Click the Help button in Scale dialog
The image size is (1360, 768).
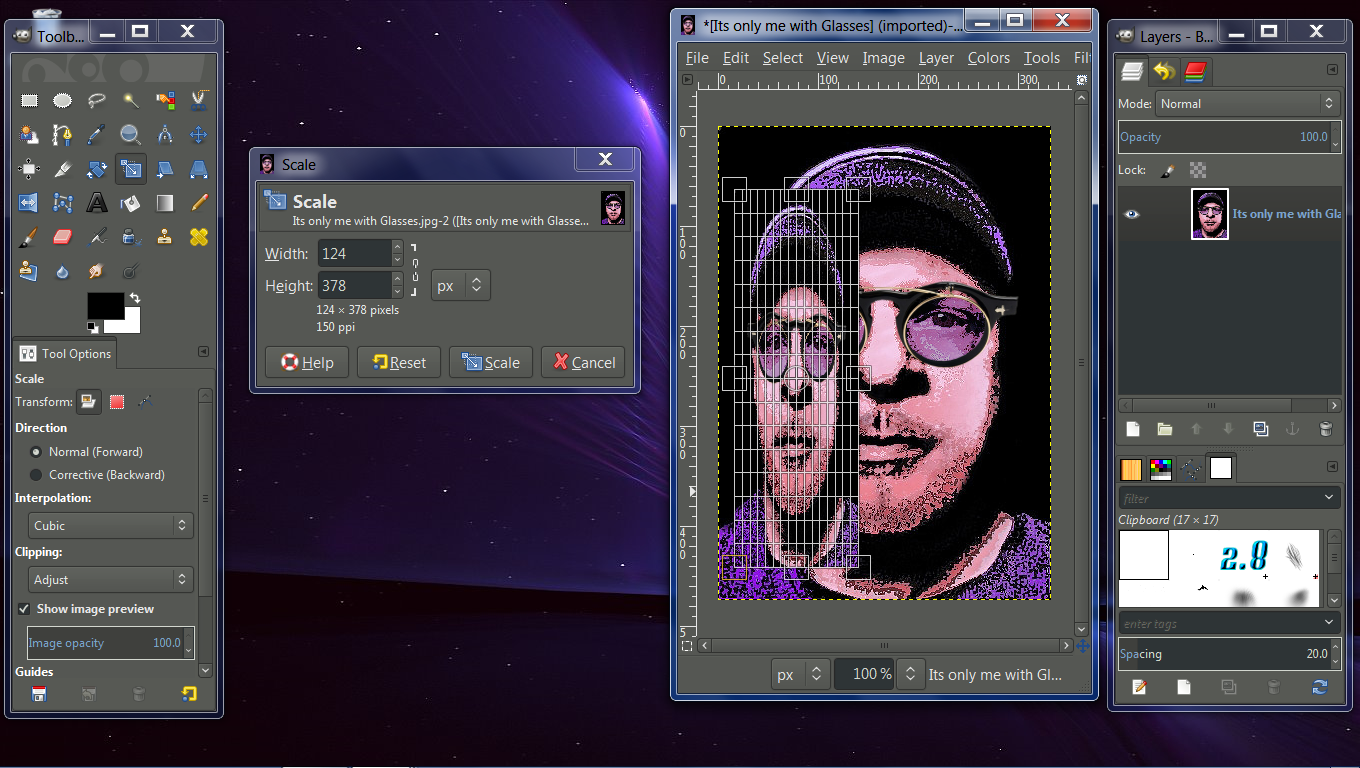(x=307, y=362)
